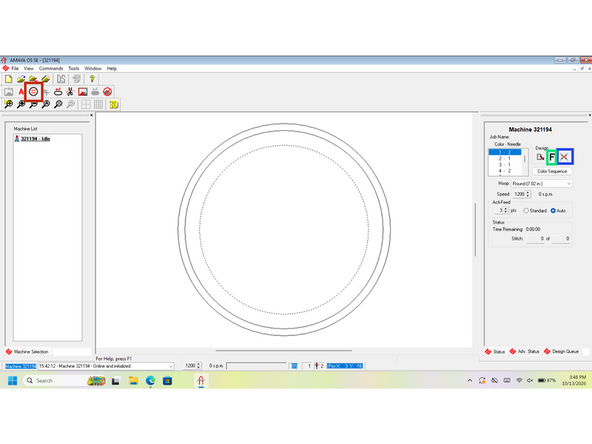This screenshot has height=444, width=592.
Task: Click the Color Sequence button
Action: [x=552, y=171]
